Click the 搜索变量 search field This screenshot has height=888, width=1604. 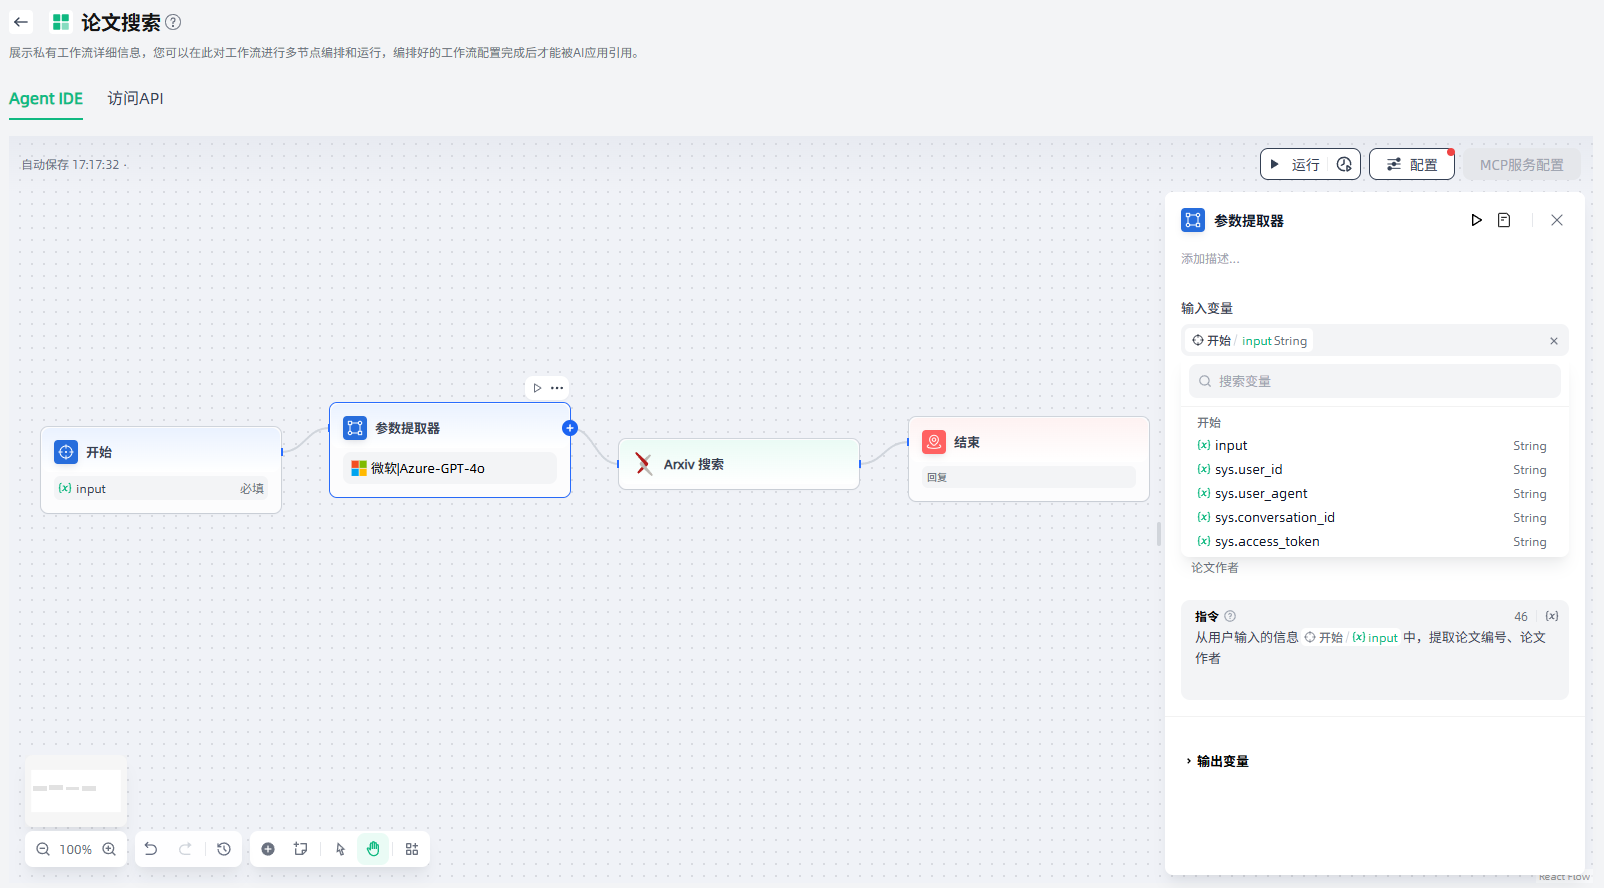tap(1375, 381)
